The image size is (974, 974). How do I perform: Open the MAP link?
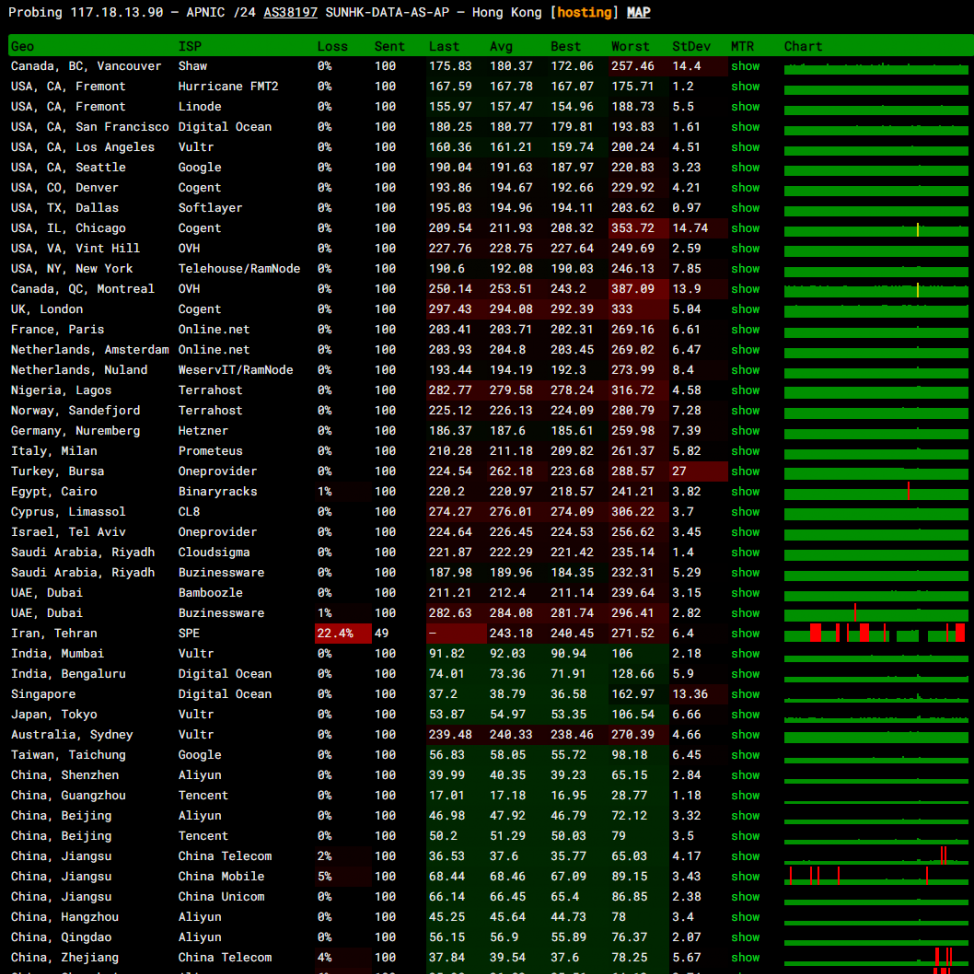639,12
